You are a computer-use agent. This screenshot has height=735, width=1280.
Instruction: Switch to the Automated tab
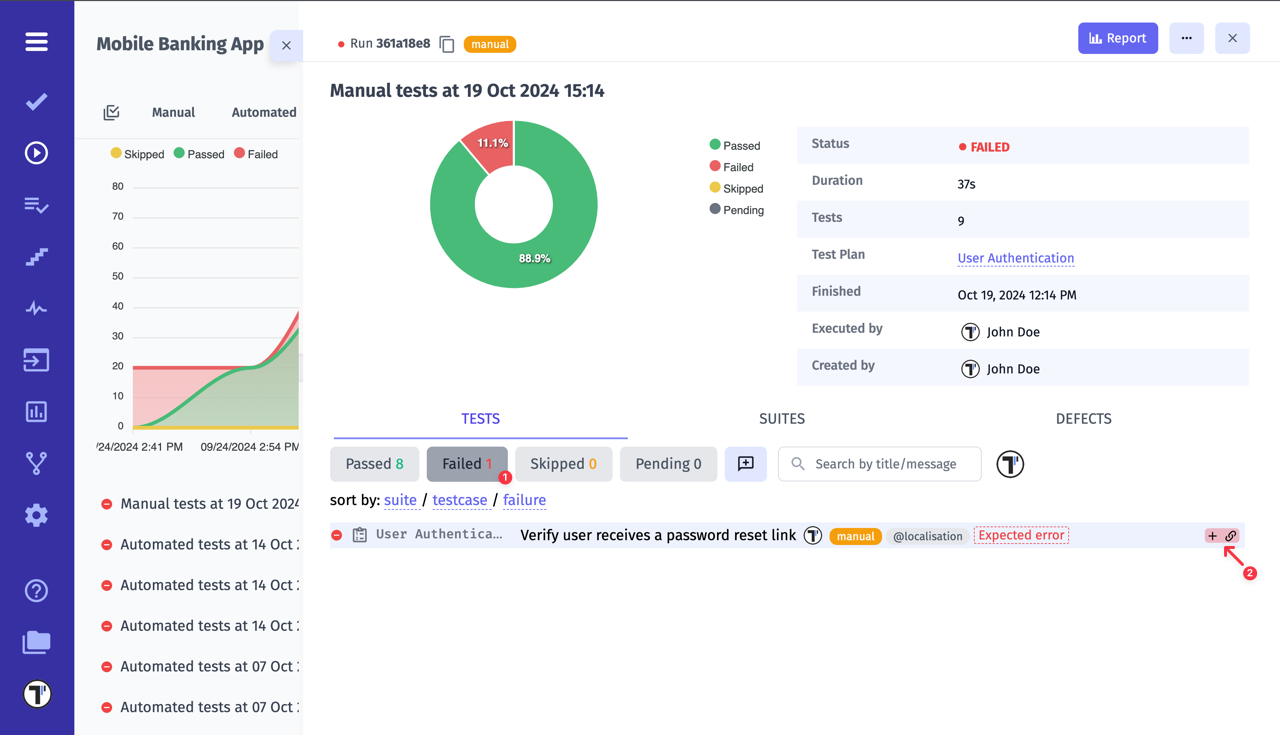coord(263,112)
